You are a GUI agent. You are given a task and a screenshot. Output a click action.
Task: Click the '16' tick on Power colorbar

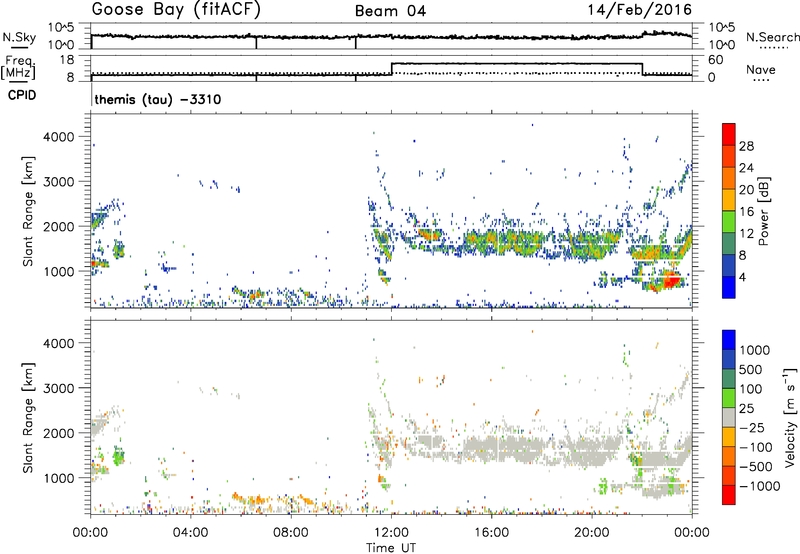[x=746, y=212]
